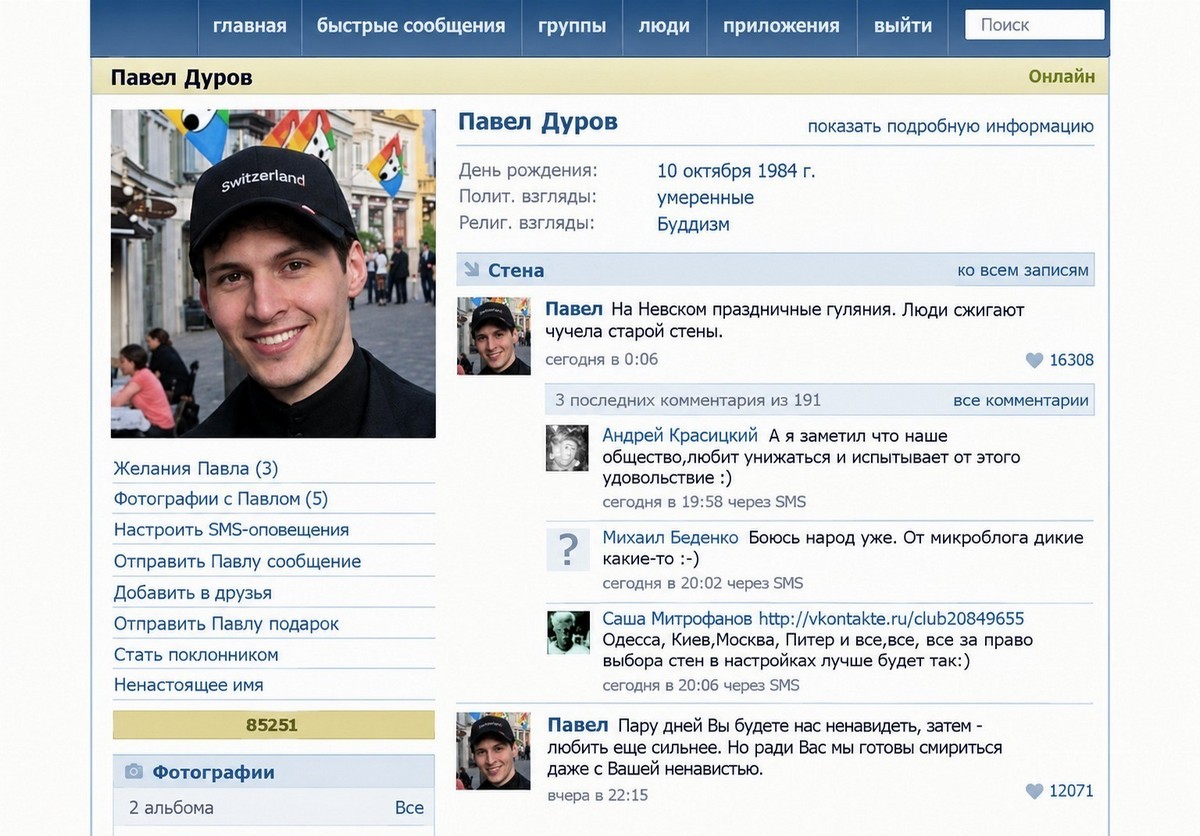This screenshot has height=836, width=1200.
Task: Click the religious views value Буддизм
Action: point(693,224)
